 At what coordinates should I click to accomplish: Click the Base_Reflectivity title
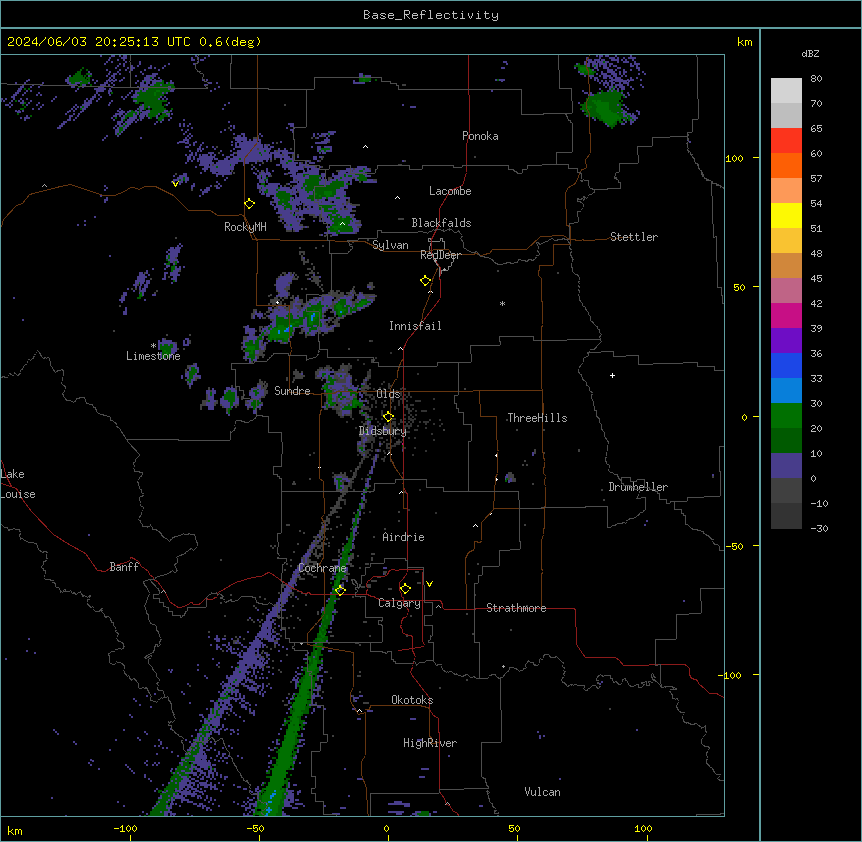point(431,15)
